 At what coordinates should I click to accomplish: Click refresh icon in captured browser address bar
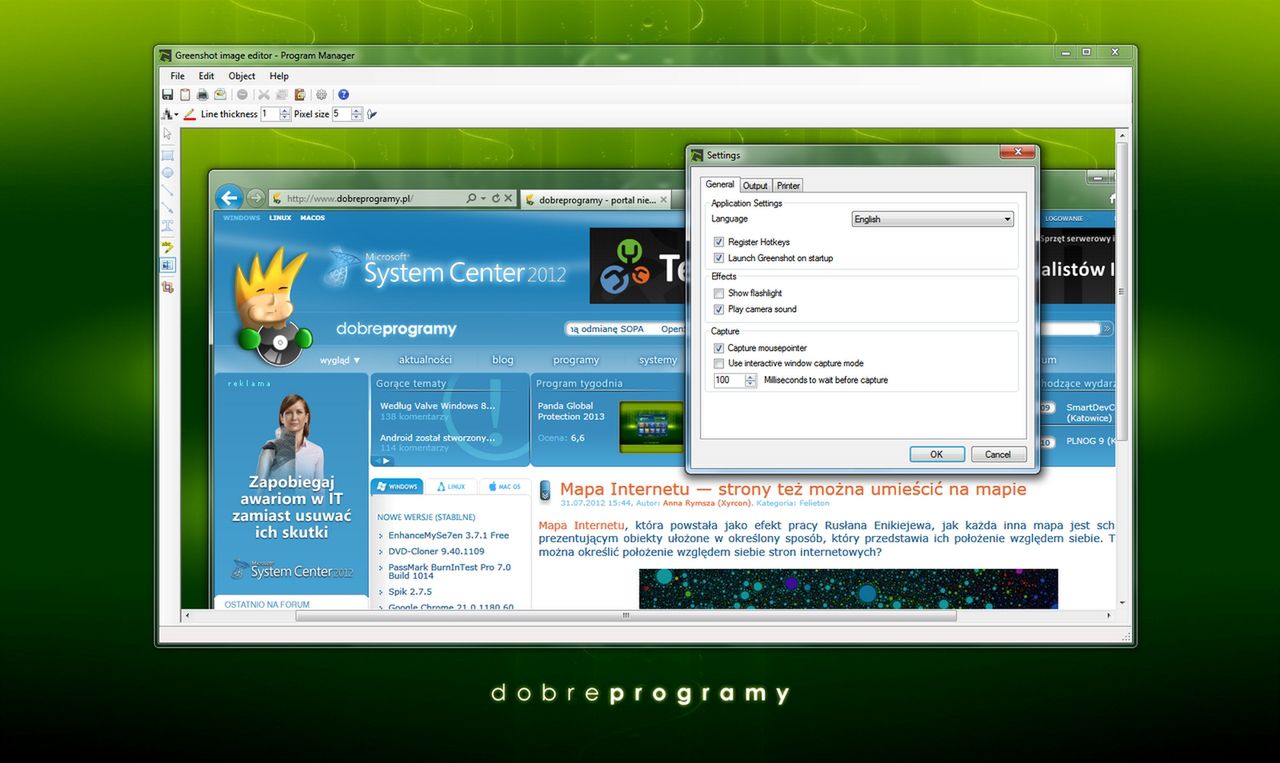pos(495,199)
